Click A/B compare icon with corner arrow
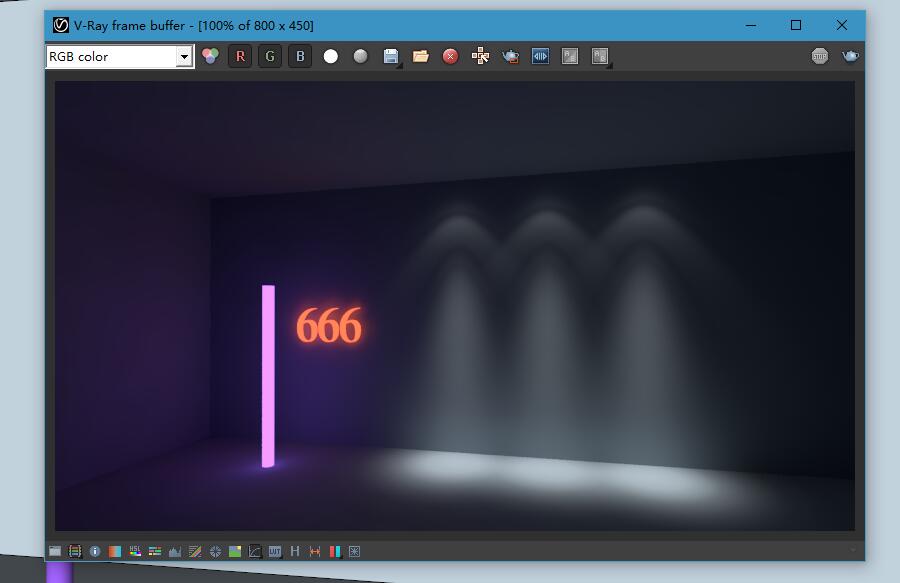The width and height of the screenshot is (900, 583). (x=600, y=56)
